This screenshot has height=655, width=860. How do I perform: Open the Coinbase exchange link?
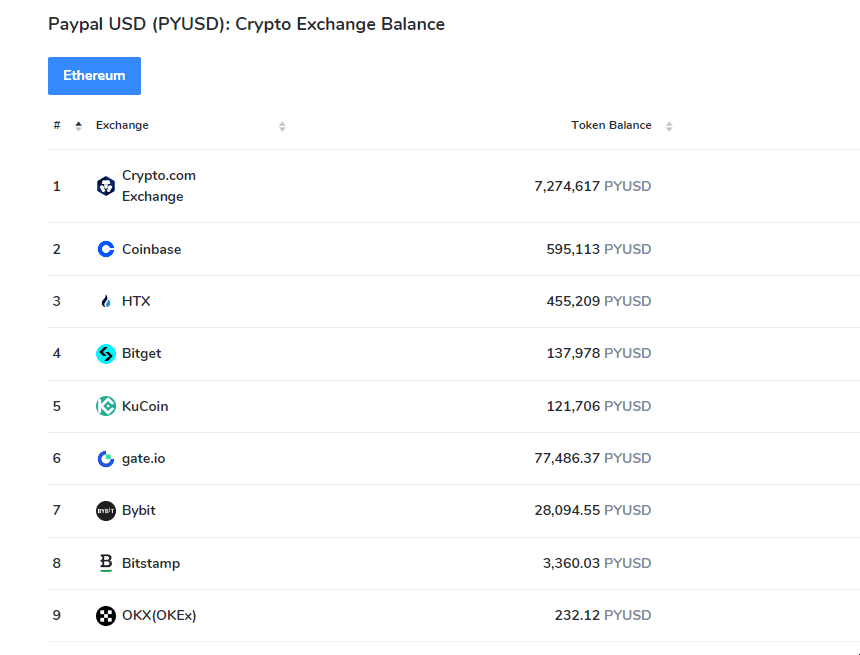[151, 249]
